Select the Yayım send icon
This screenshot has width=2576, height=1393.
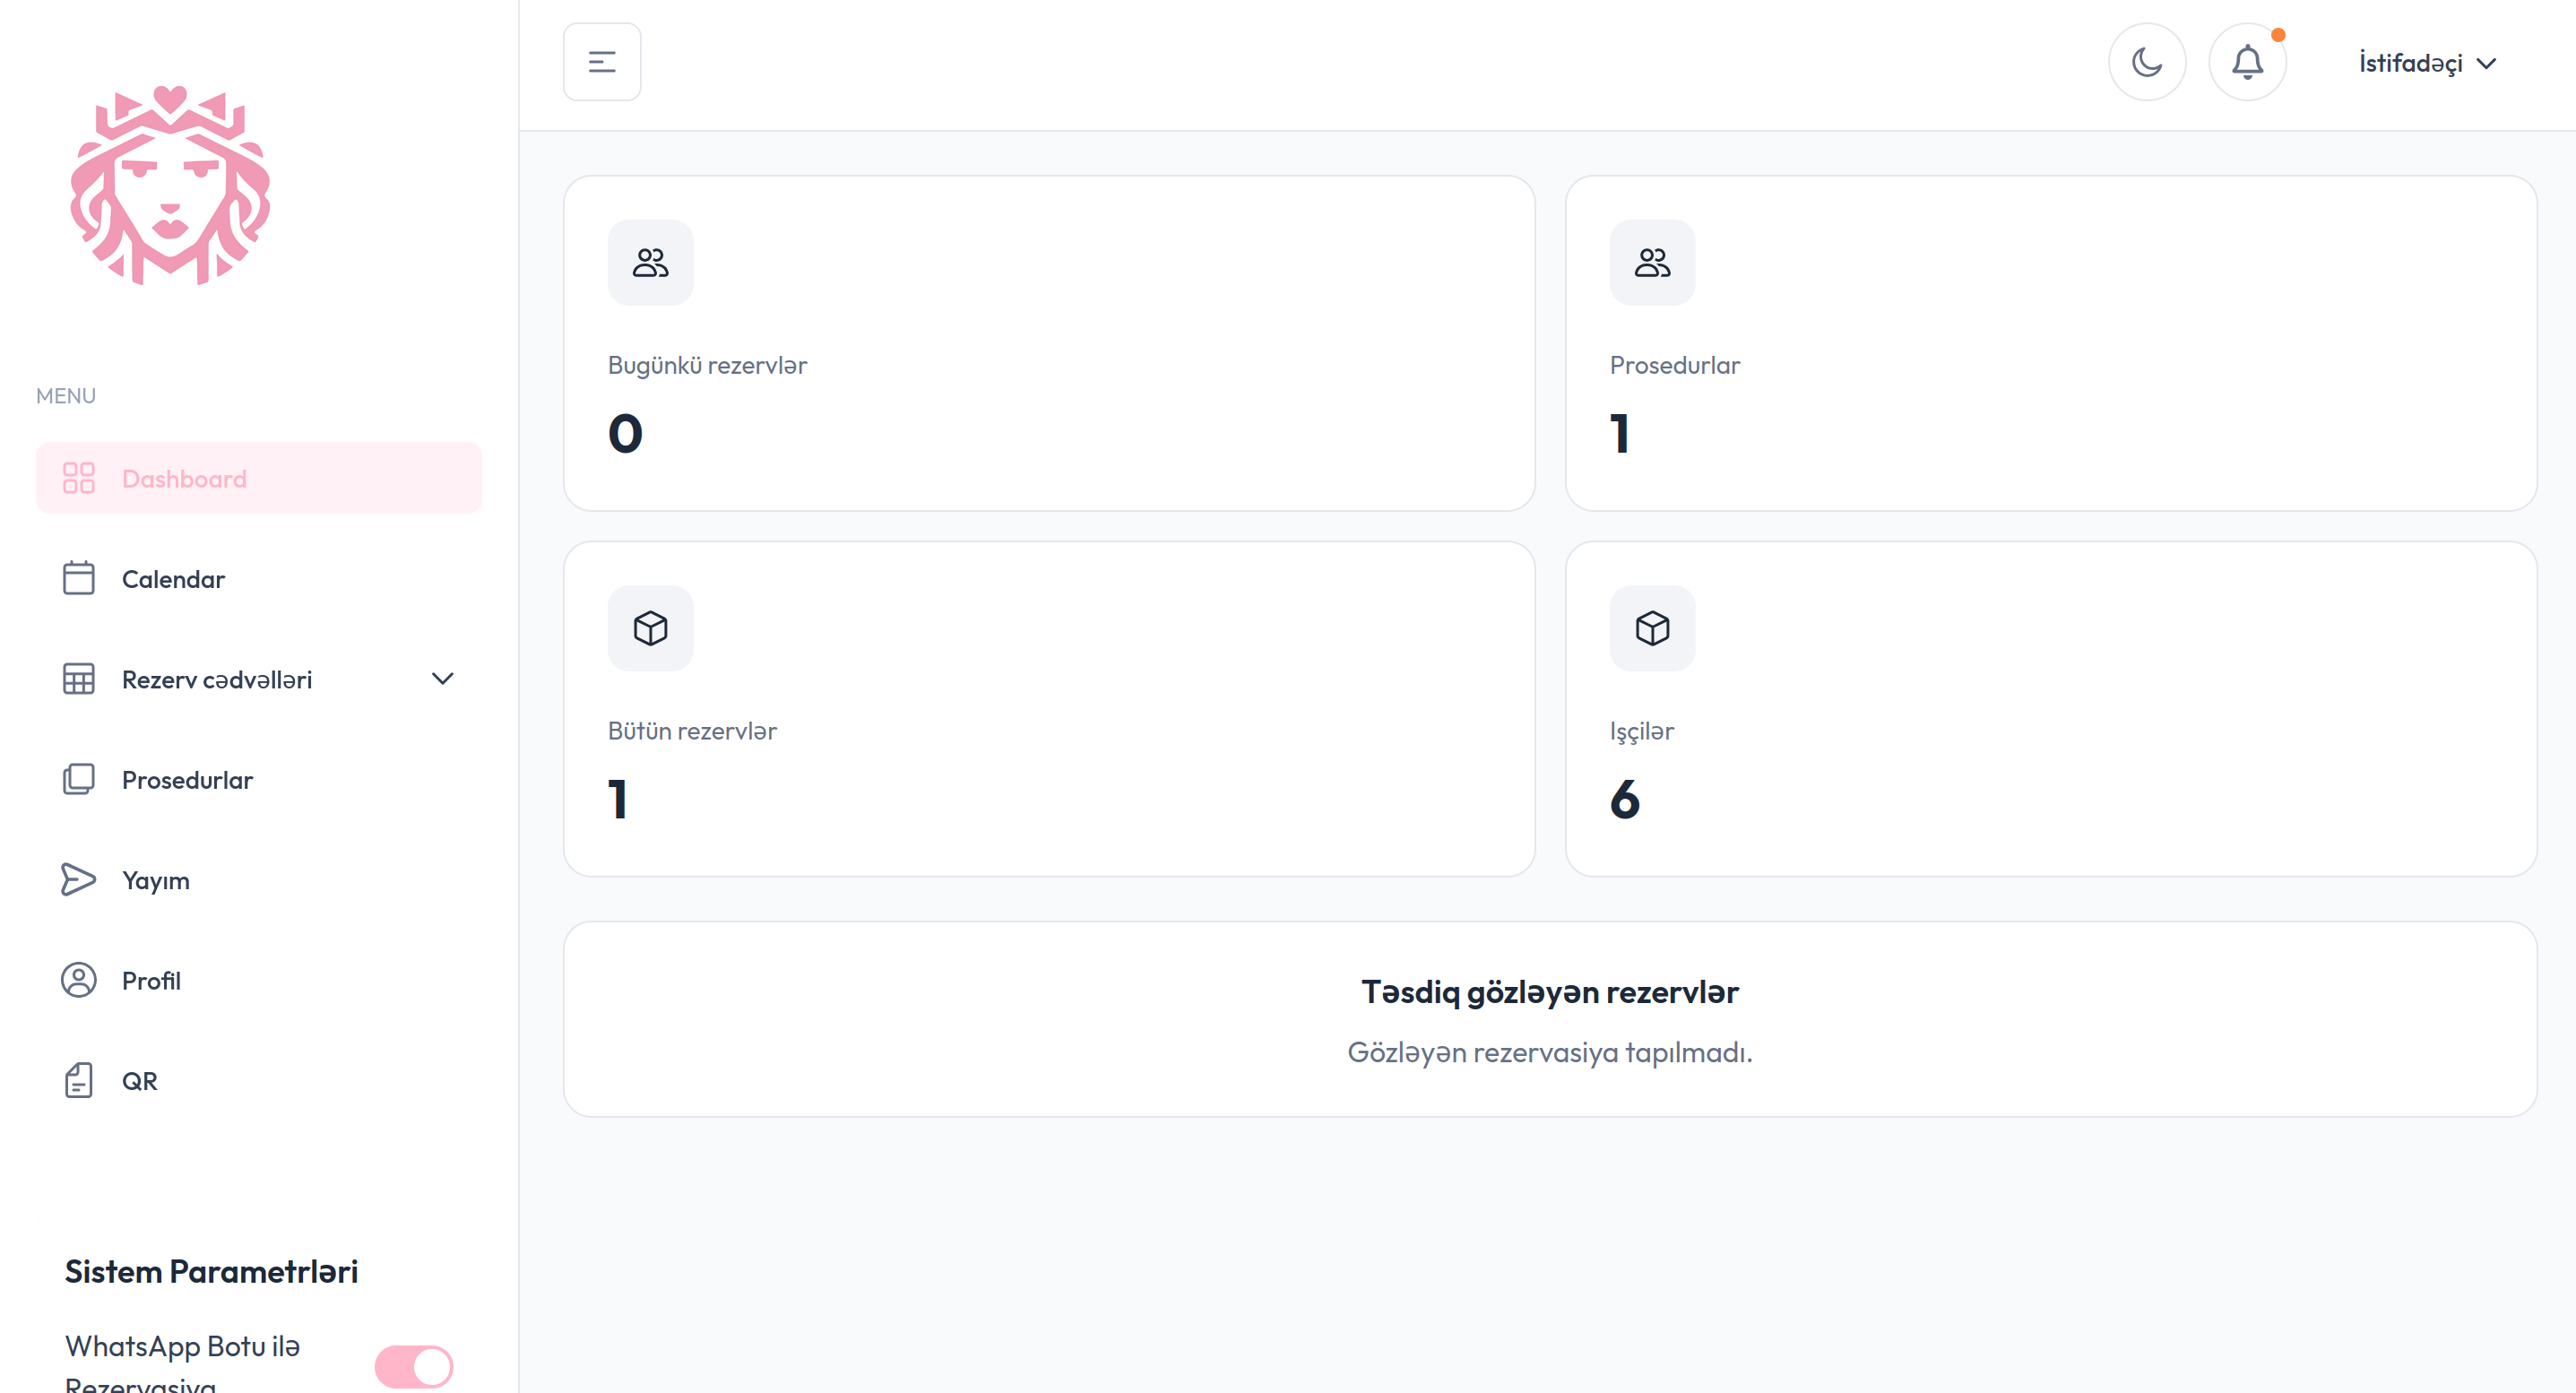point(79,880)
